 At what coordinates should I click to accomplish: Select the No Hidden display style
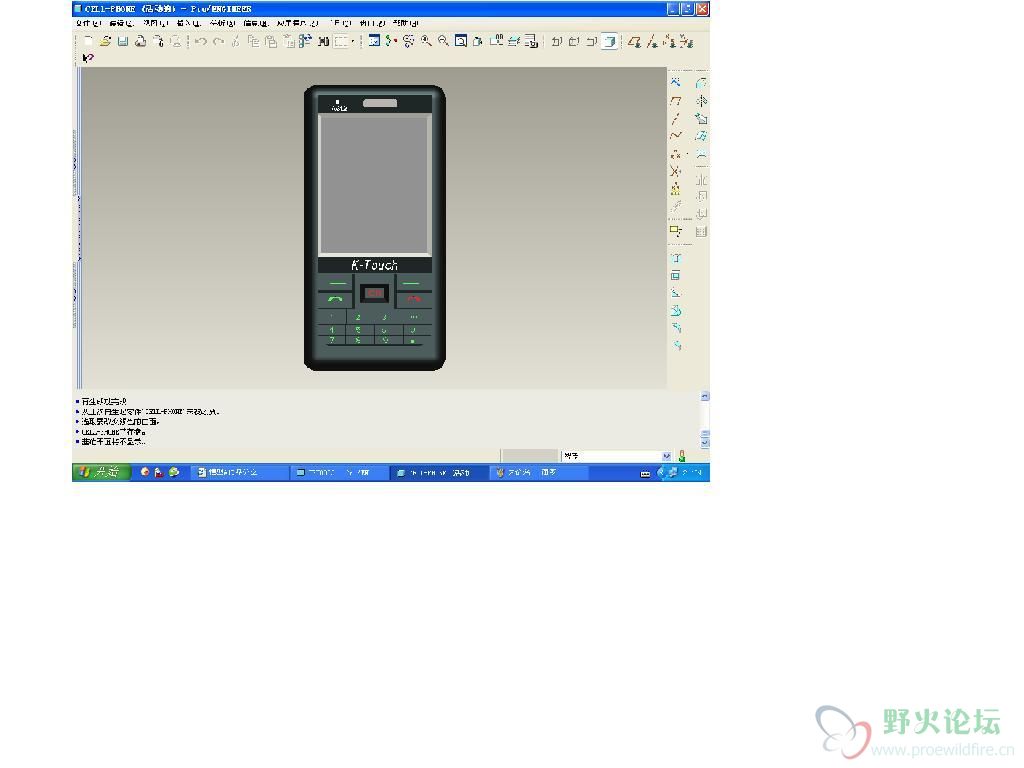point(592,41)
